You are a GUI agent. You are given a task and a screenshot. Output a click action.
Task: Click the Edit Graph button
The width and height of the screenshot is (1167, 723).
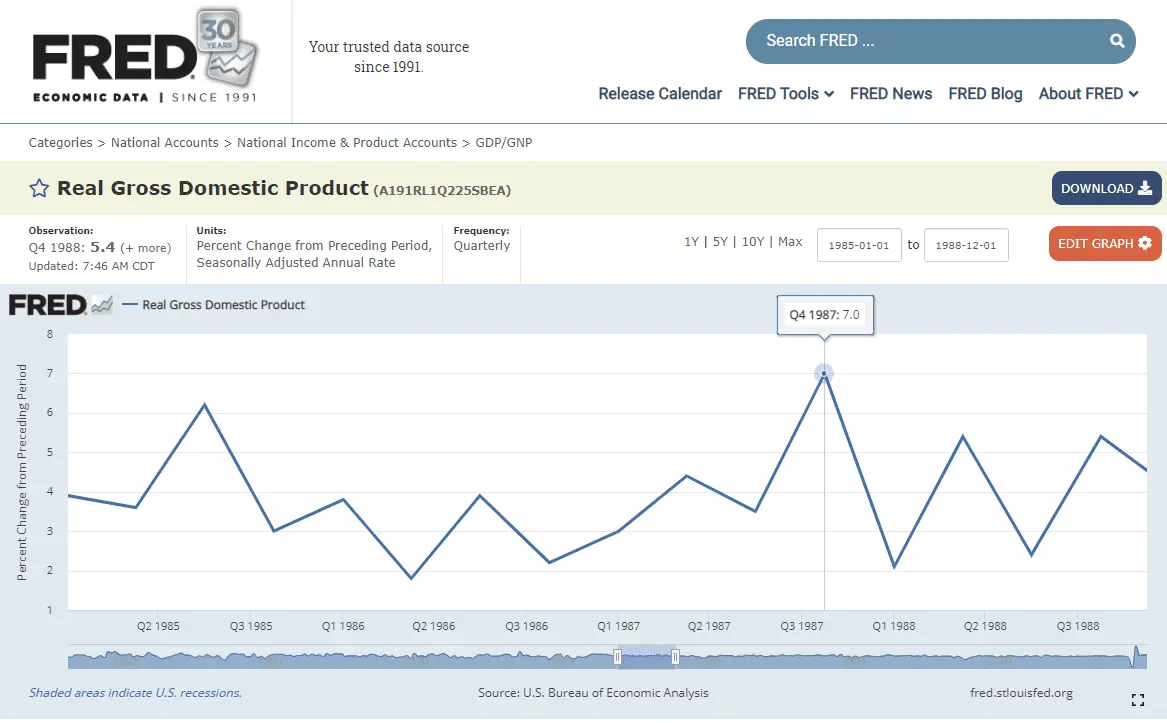click(x=1104, y=244)
